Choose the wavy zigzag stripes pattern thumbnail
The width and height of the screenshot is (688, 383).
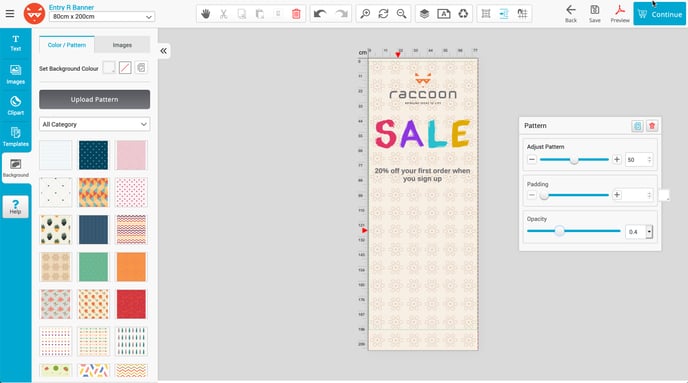[x=131, y=229]
